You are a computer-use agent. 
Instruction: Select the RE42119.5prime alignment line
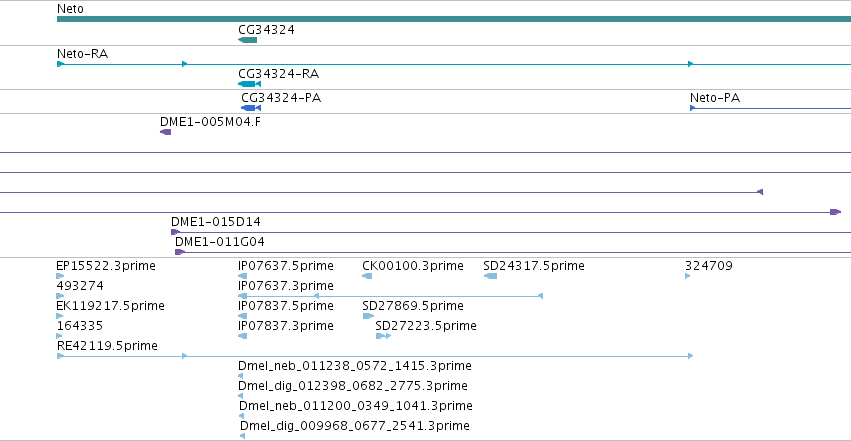click(375, 356)
